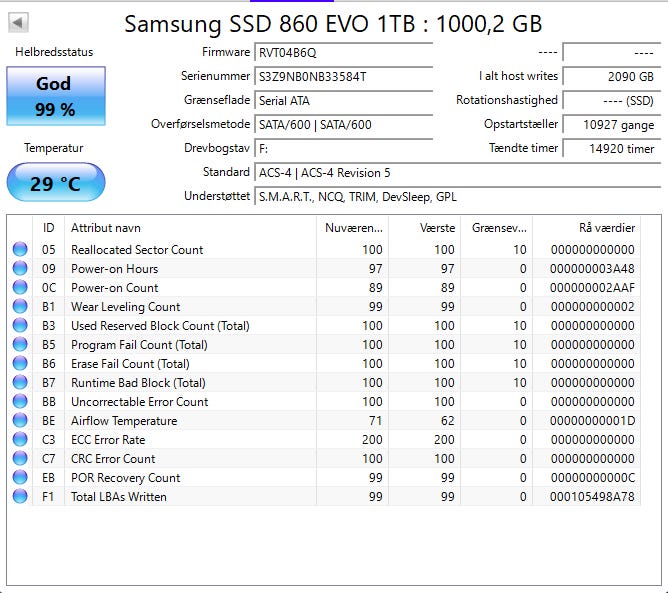Select Erase Fail Count (Total) name
Screen dimensions: 668x593
pos(130,364)
